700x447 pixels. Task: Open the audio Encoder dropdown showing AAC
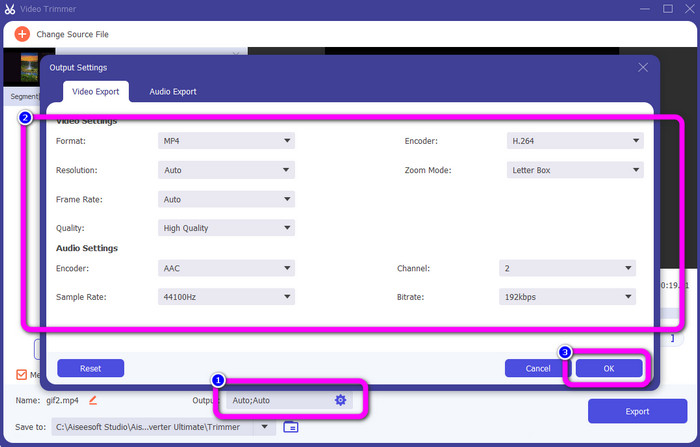[226, 268]
